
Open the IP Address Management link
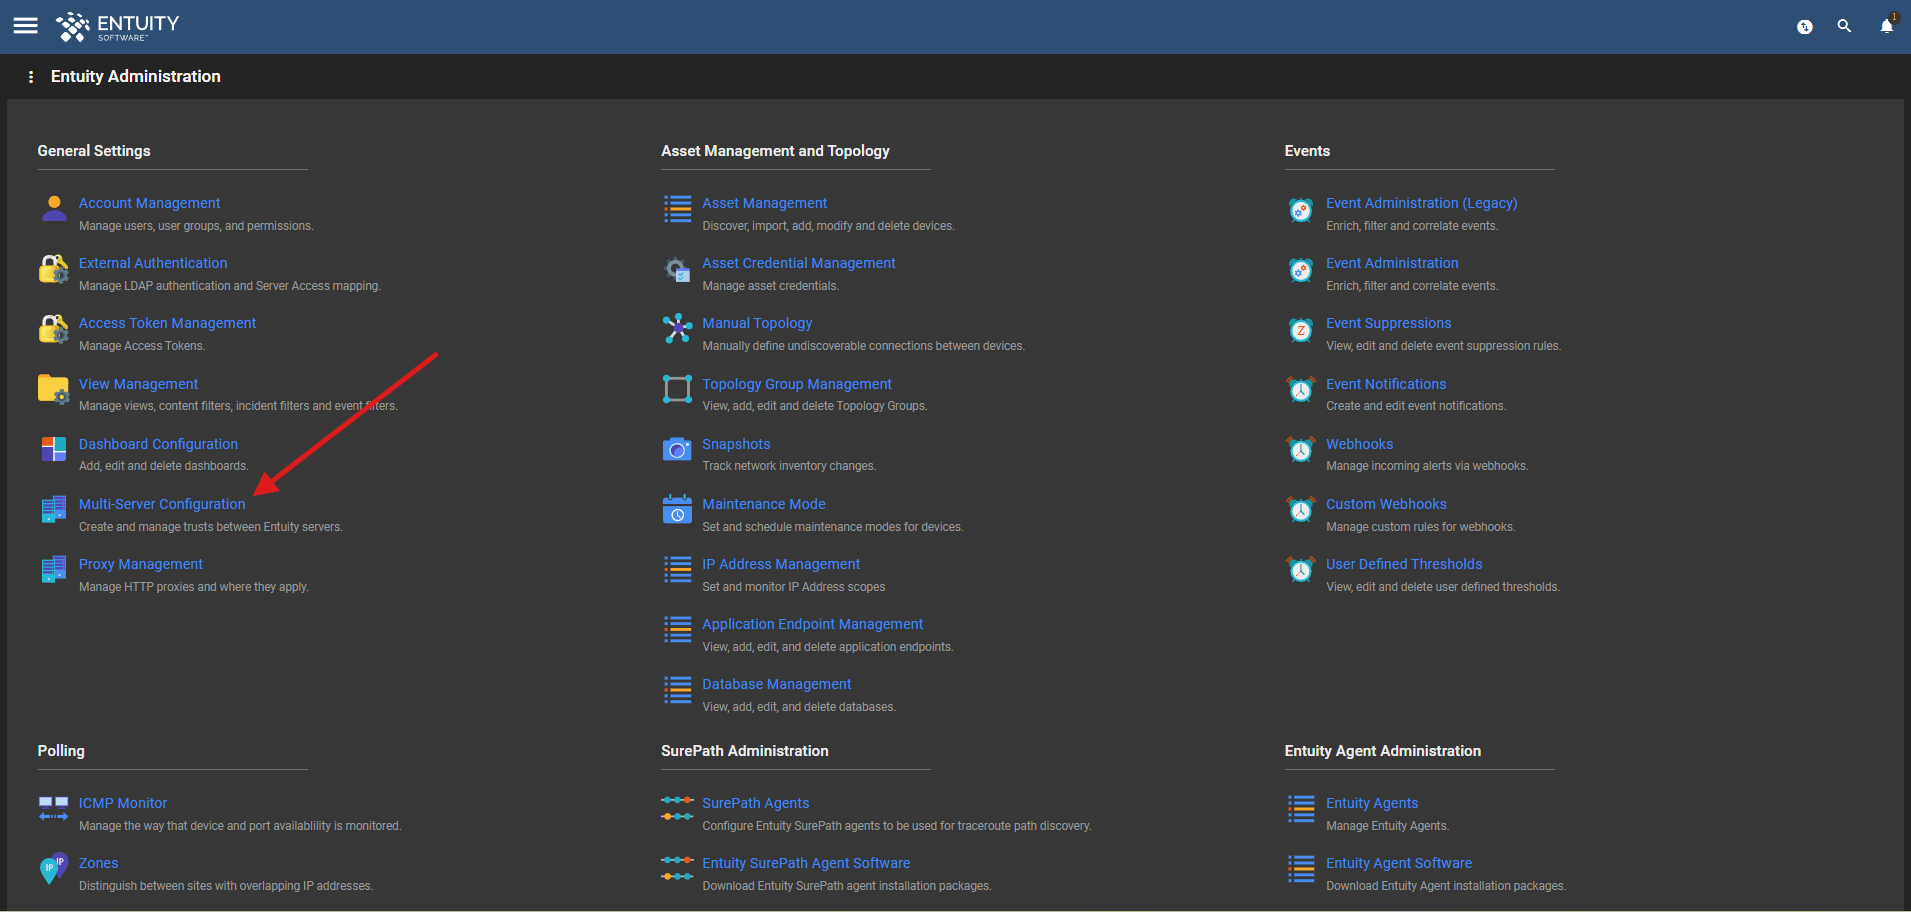coord(781,564)
